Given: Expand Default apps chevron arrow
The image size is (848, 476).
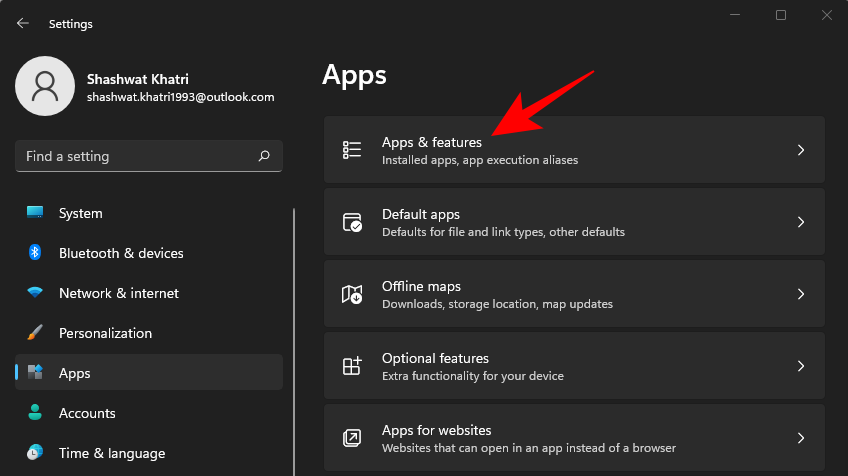Looking at the screenshot, I should tap(801, 222).
